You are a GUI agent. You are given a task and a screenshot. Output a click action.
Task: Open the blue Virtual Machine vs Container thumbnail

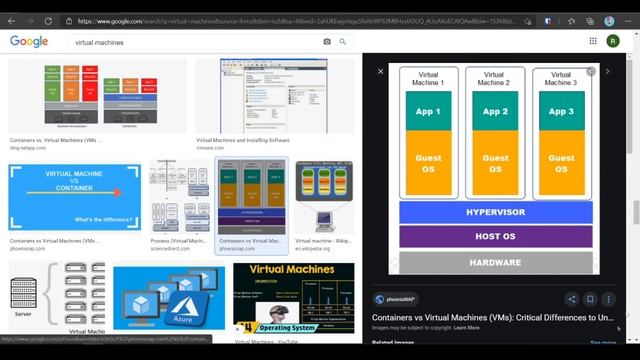pyautogui.click(x=75, y=198)
